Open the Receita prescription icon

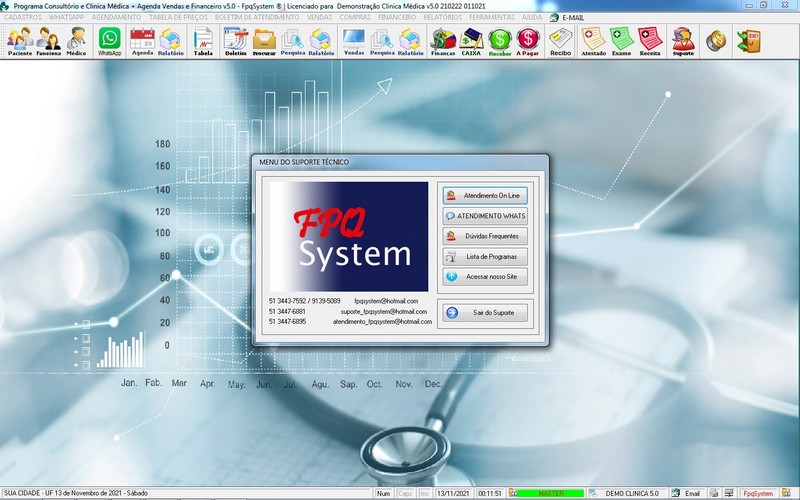(650, 41)
